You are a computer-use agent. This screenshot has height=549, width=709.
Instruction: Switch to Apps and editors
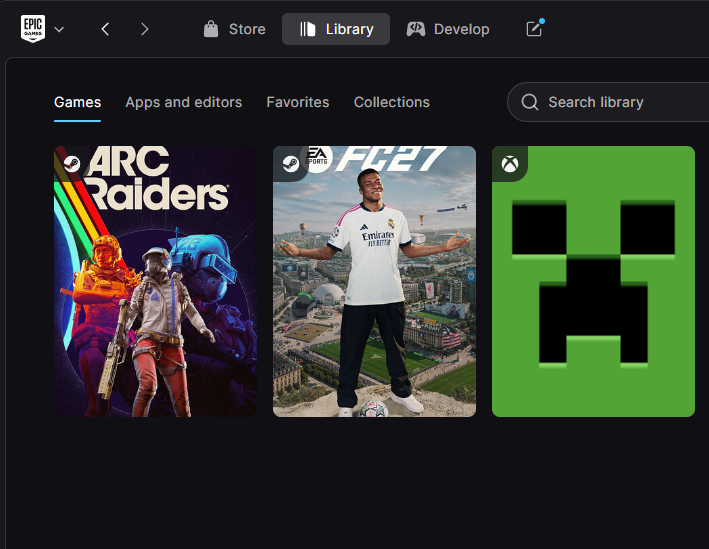coord(184,102)
